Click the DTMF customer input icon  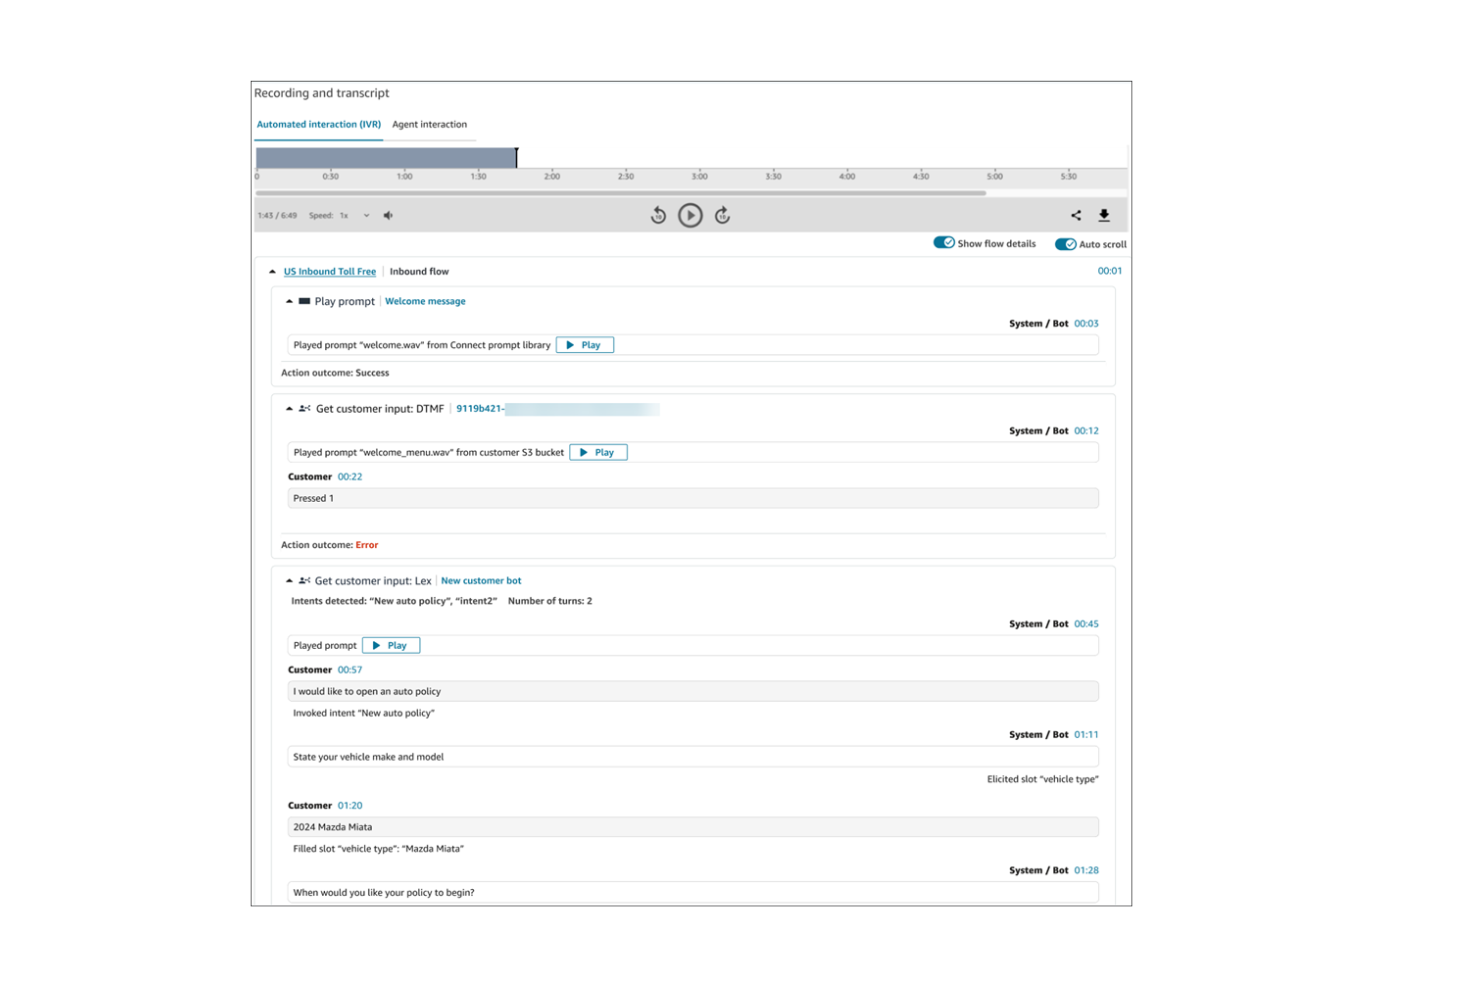(x=304, y=409)
